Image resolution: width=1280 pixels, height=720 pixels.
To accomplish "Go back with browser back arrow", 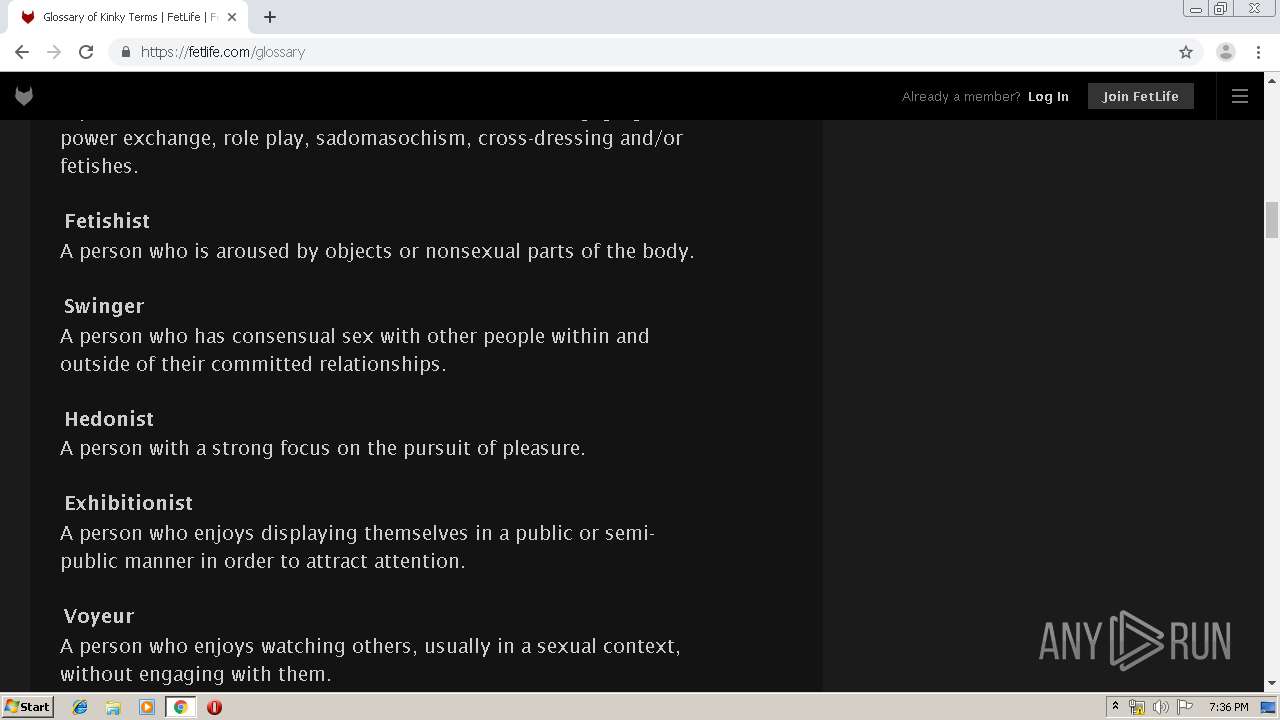I will tap(22, 52).
